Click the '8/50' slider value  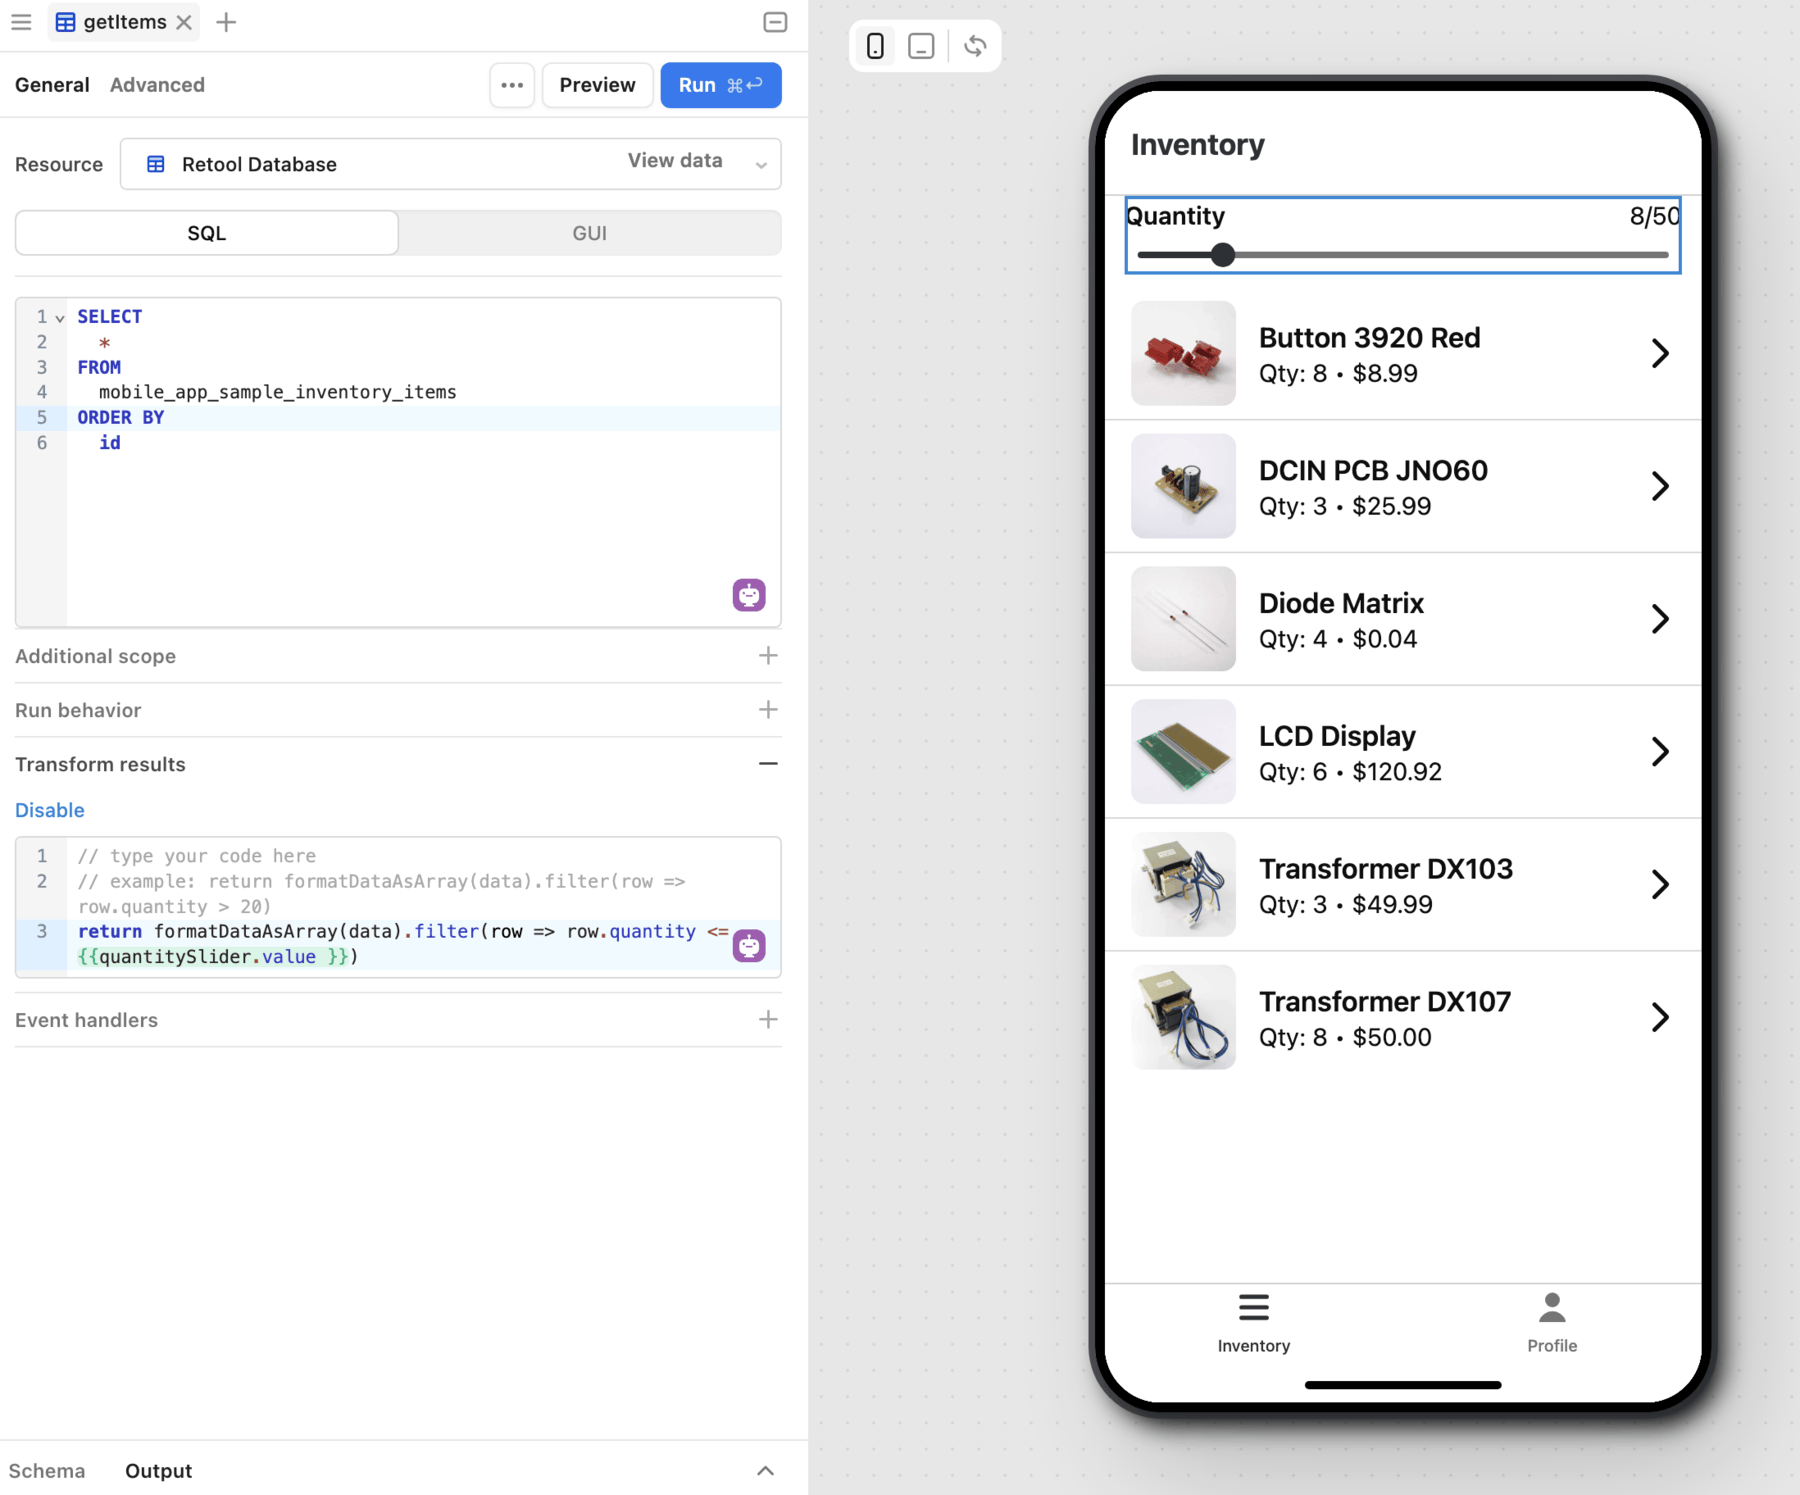(1655, 216)
